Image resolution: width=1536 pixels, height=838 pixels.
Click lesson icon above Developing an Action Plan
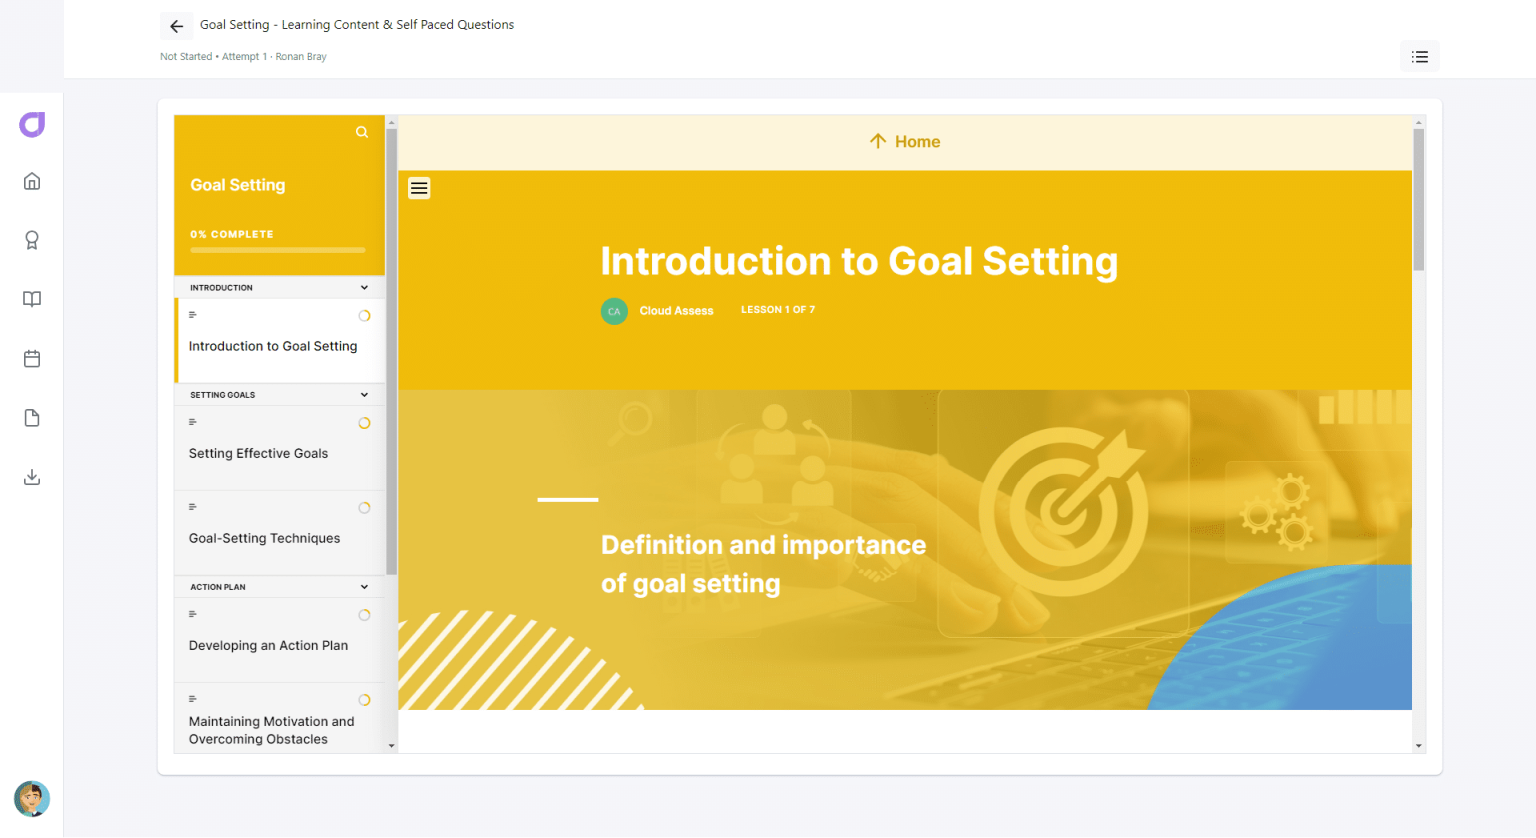pyautogui.click(x=193, y=614)
